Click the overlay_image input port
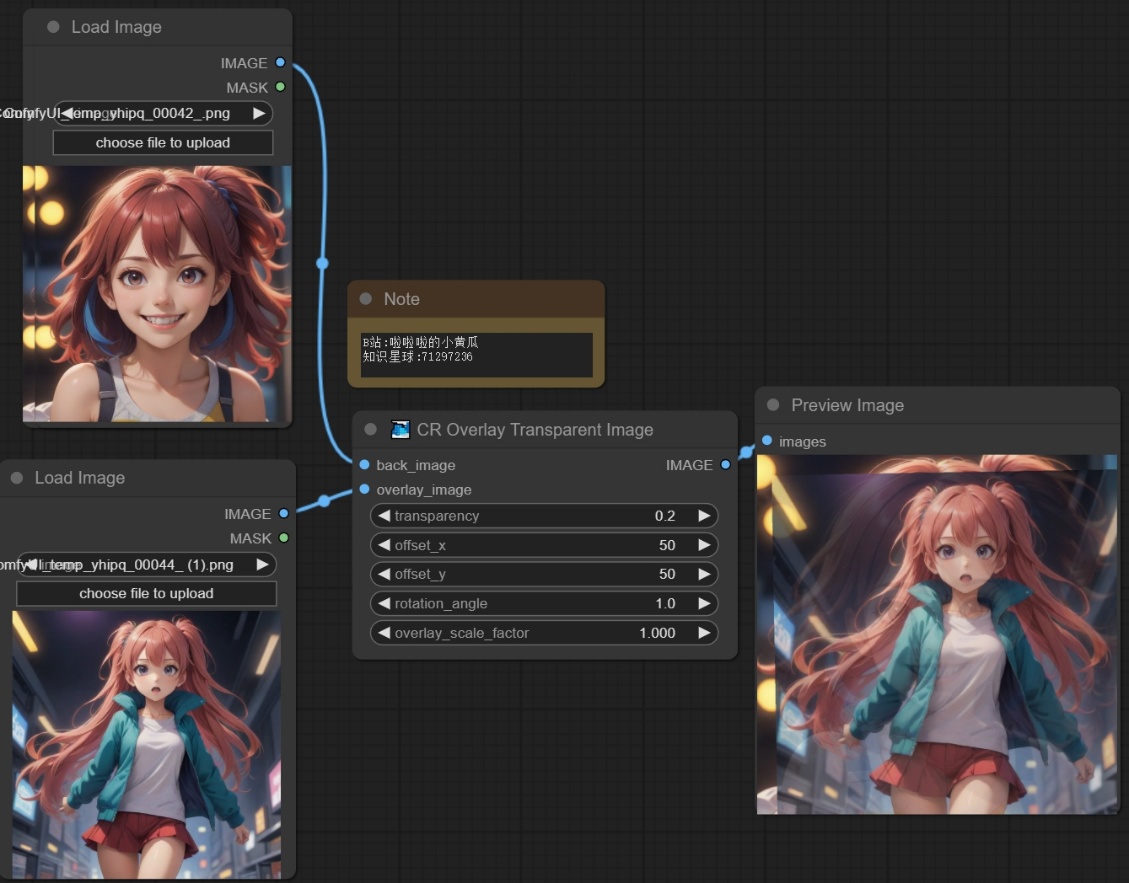Image resolution: width=1129 pixels, height=883 pixels. pos(364,489)
